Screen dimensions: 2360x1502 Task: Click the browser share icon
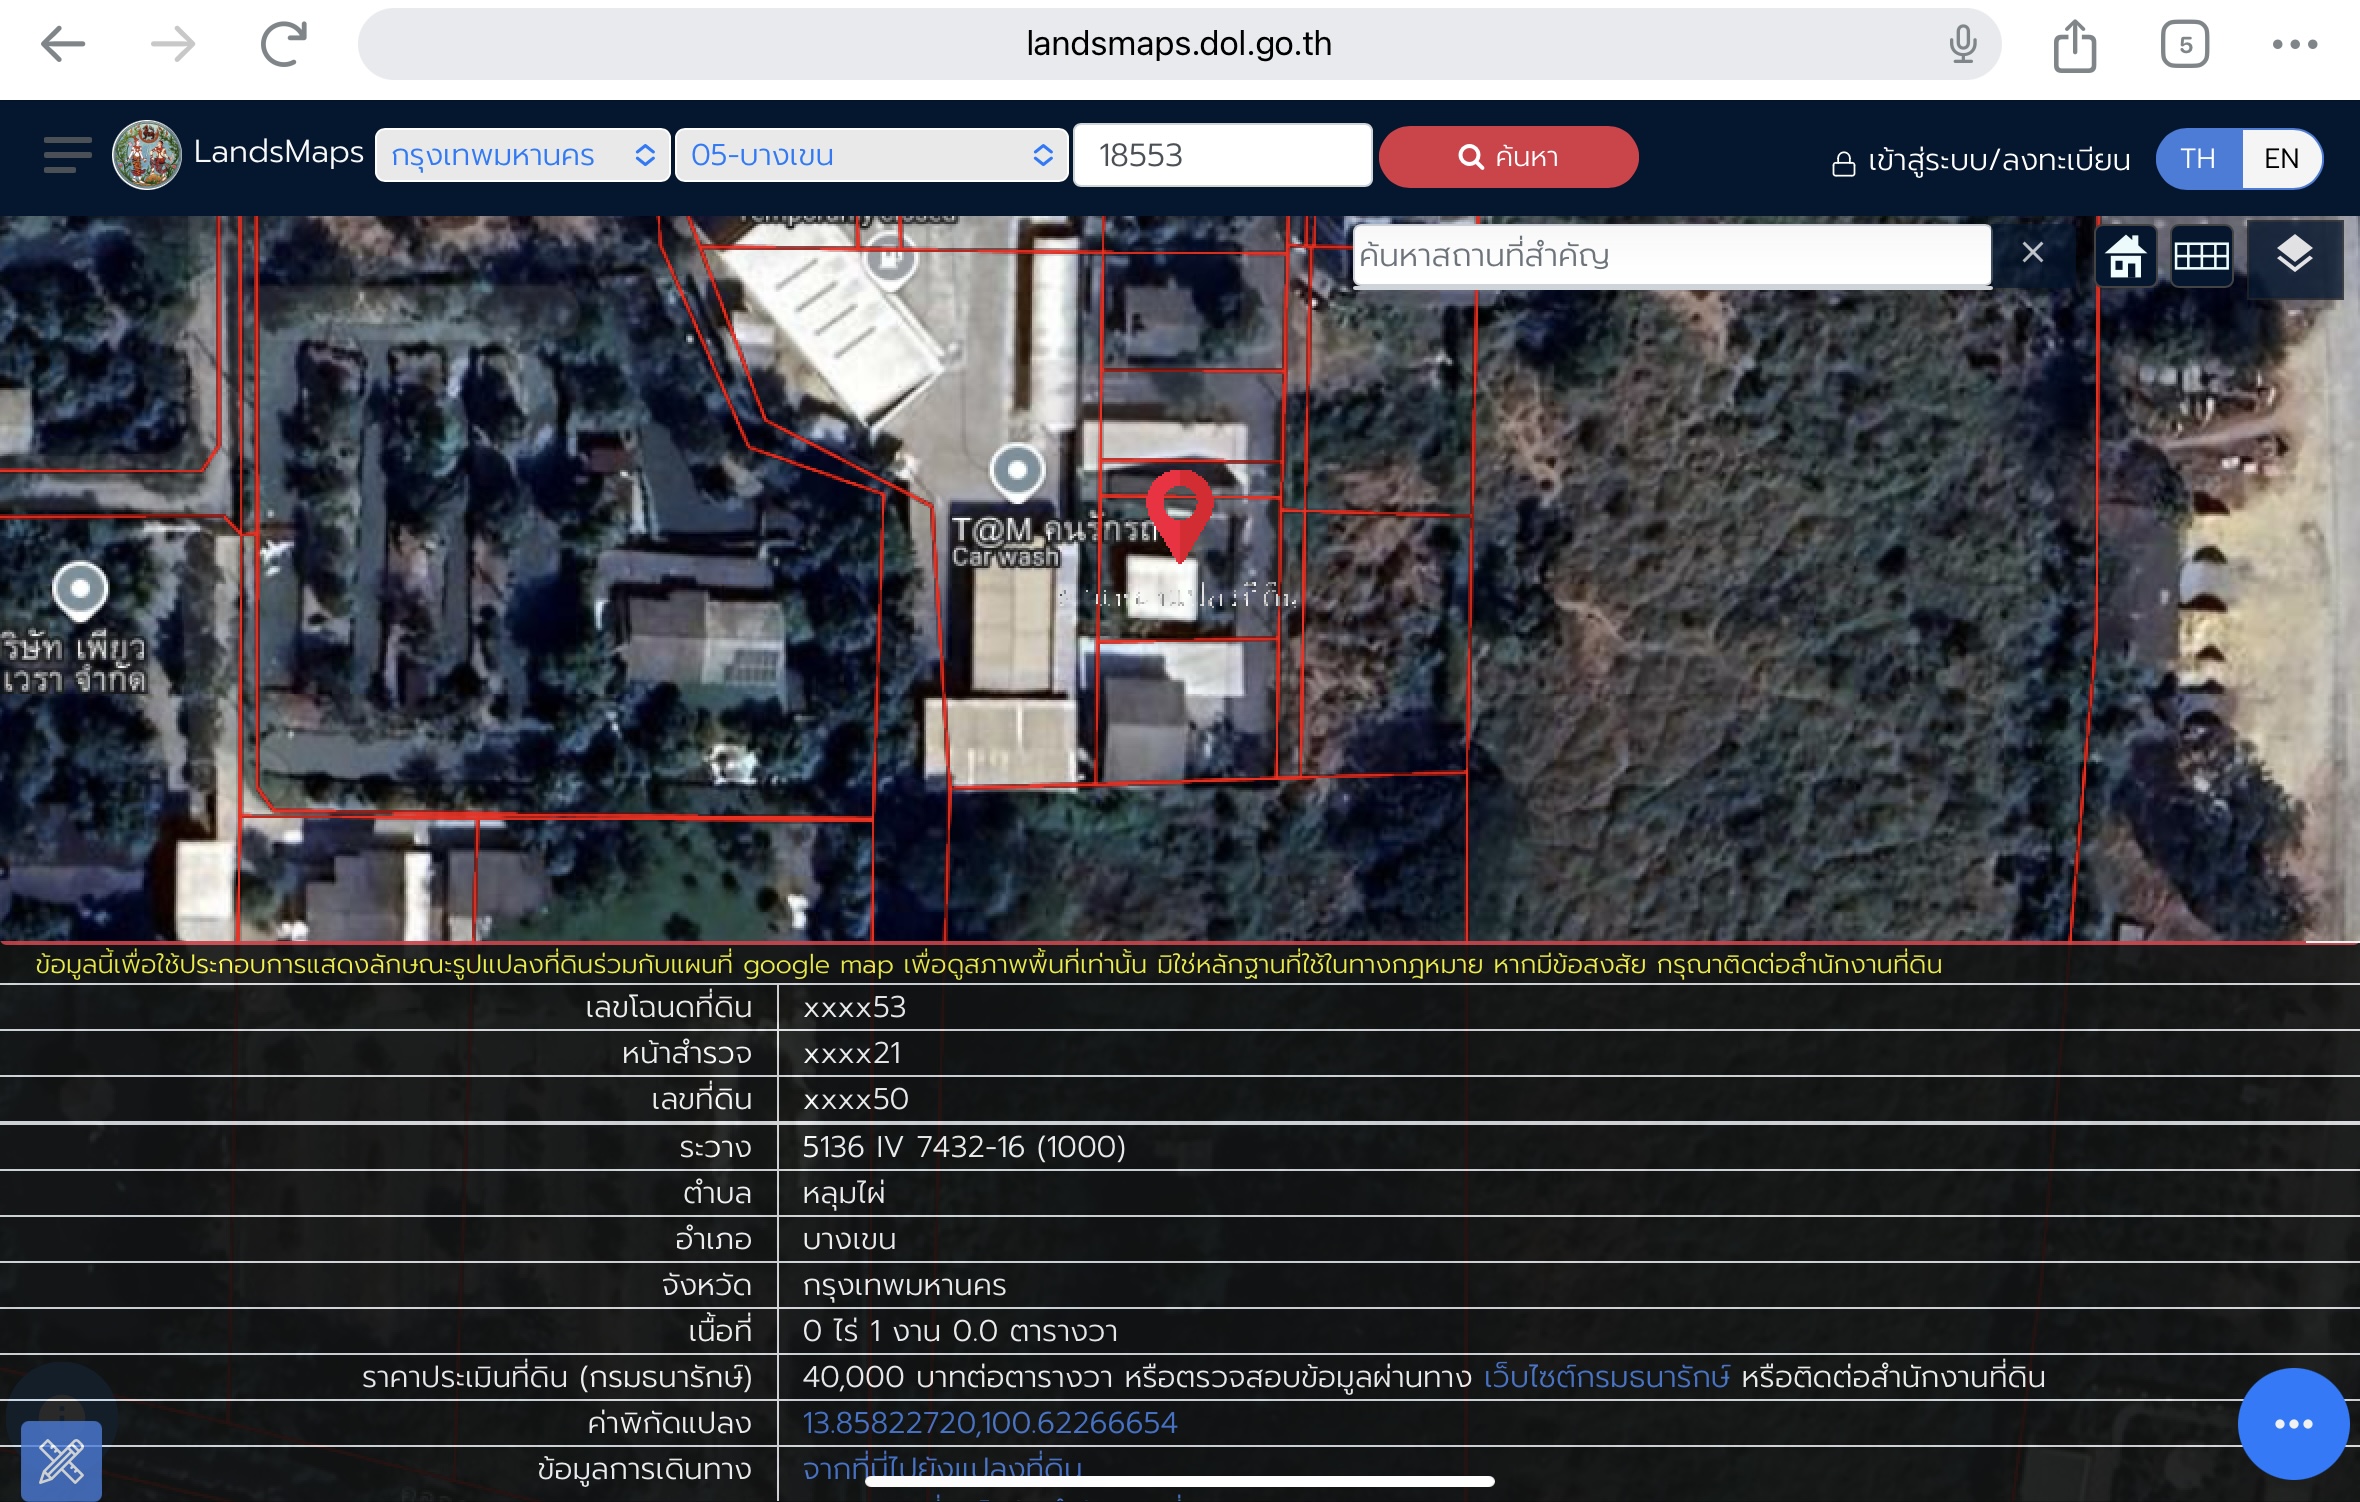click(2074, 46)
